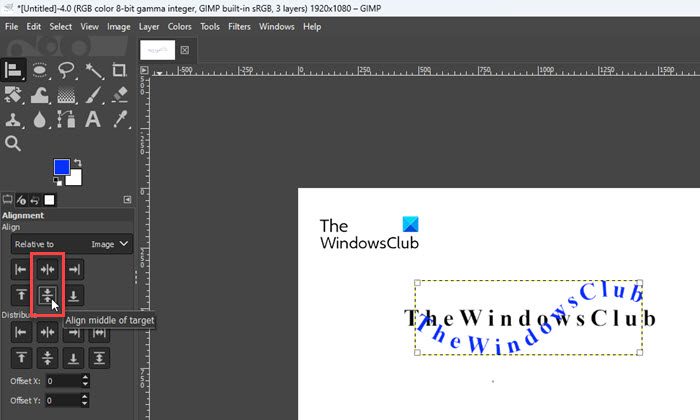Switch to the Tool Options tab
Screen dimensions: 700x420
tap(8, 200)
